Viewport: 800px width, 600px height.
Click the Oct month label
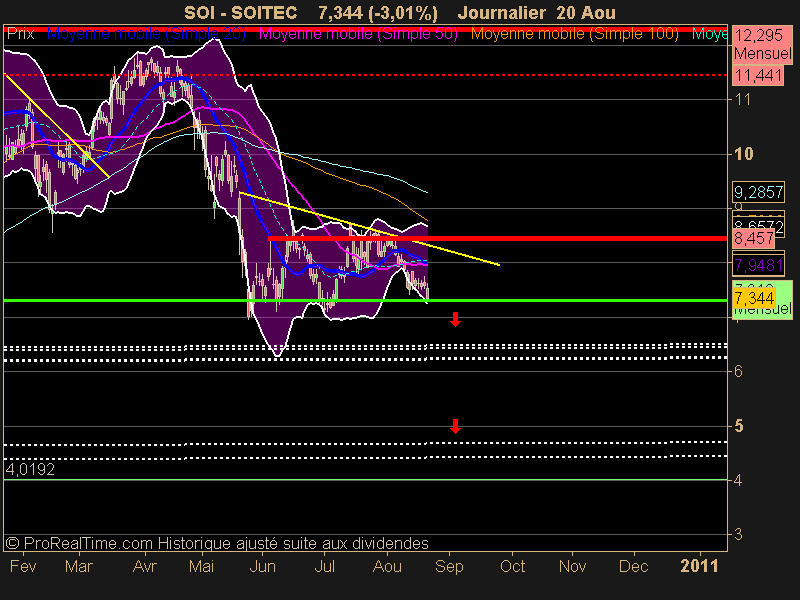click(512, 566)
